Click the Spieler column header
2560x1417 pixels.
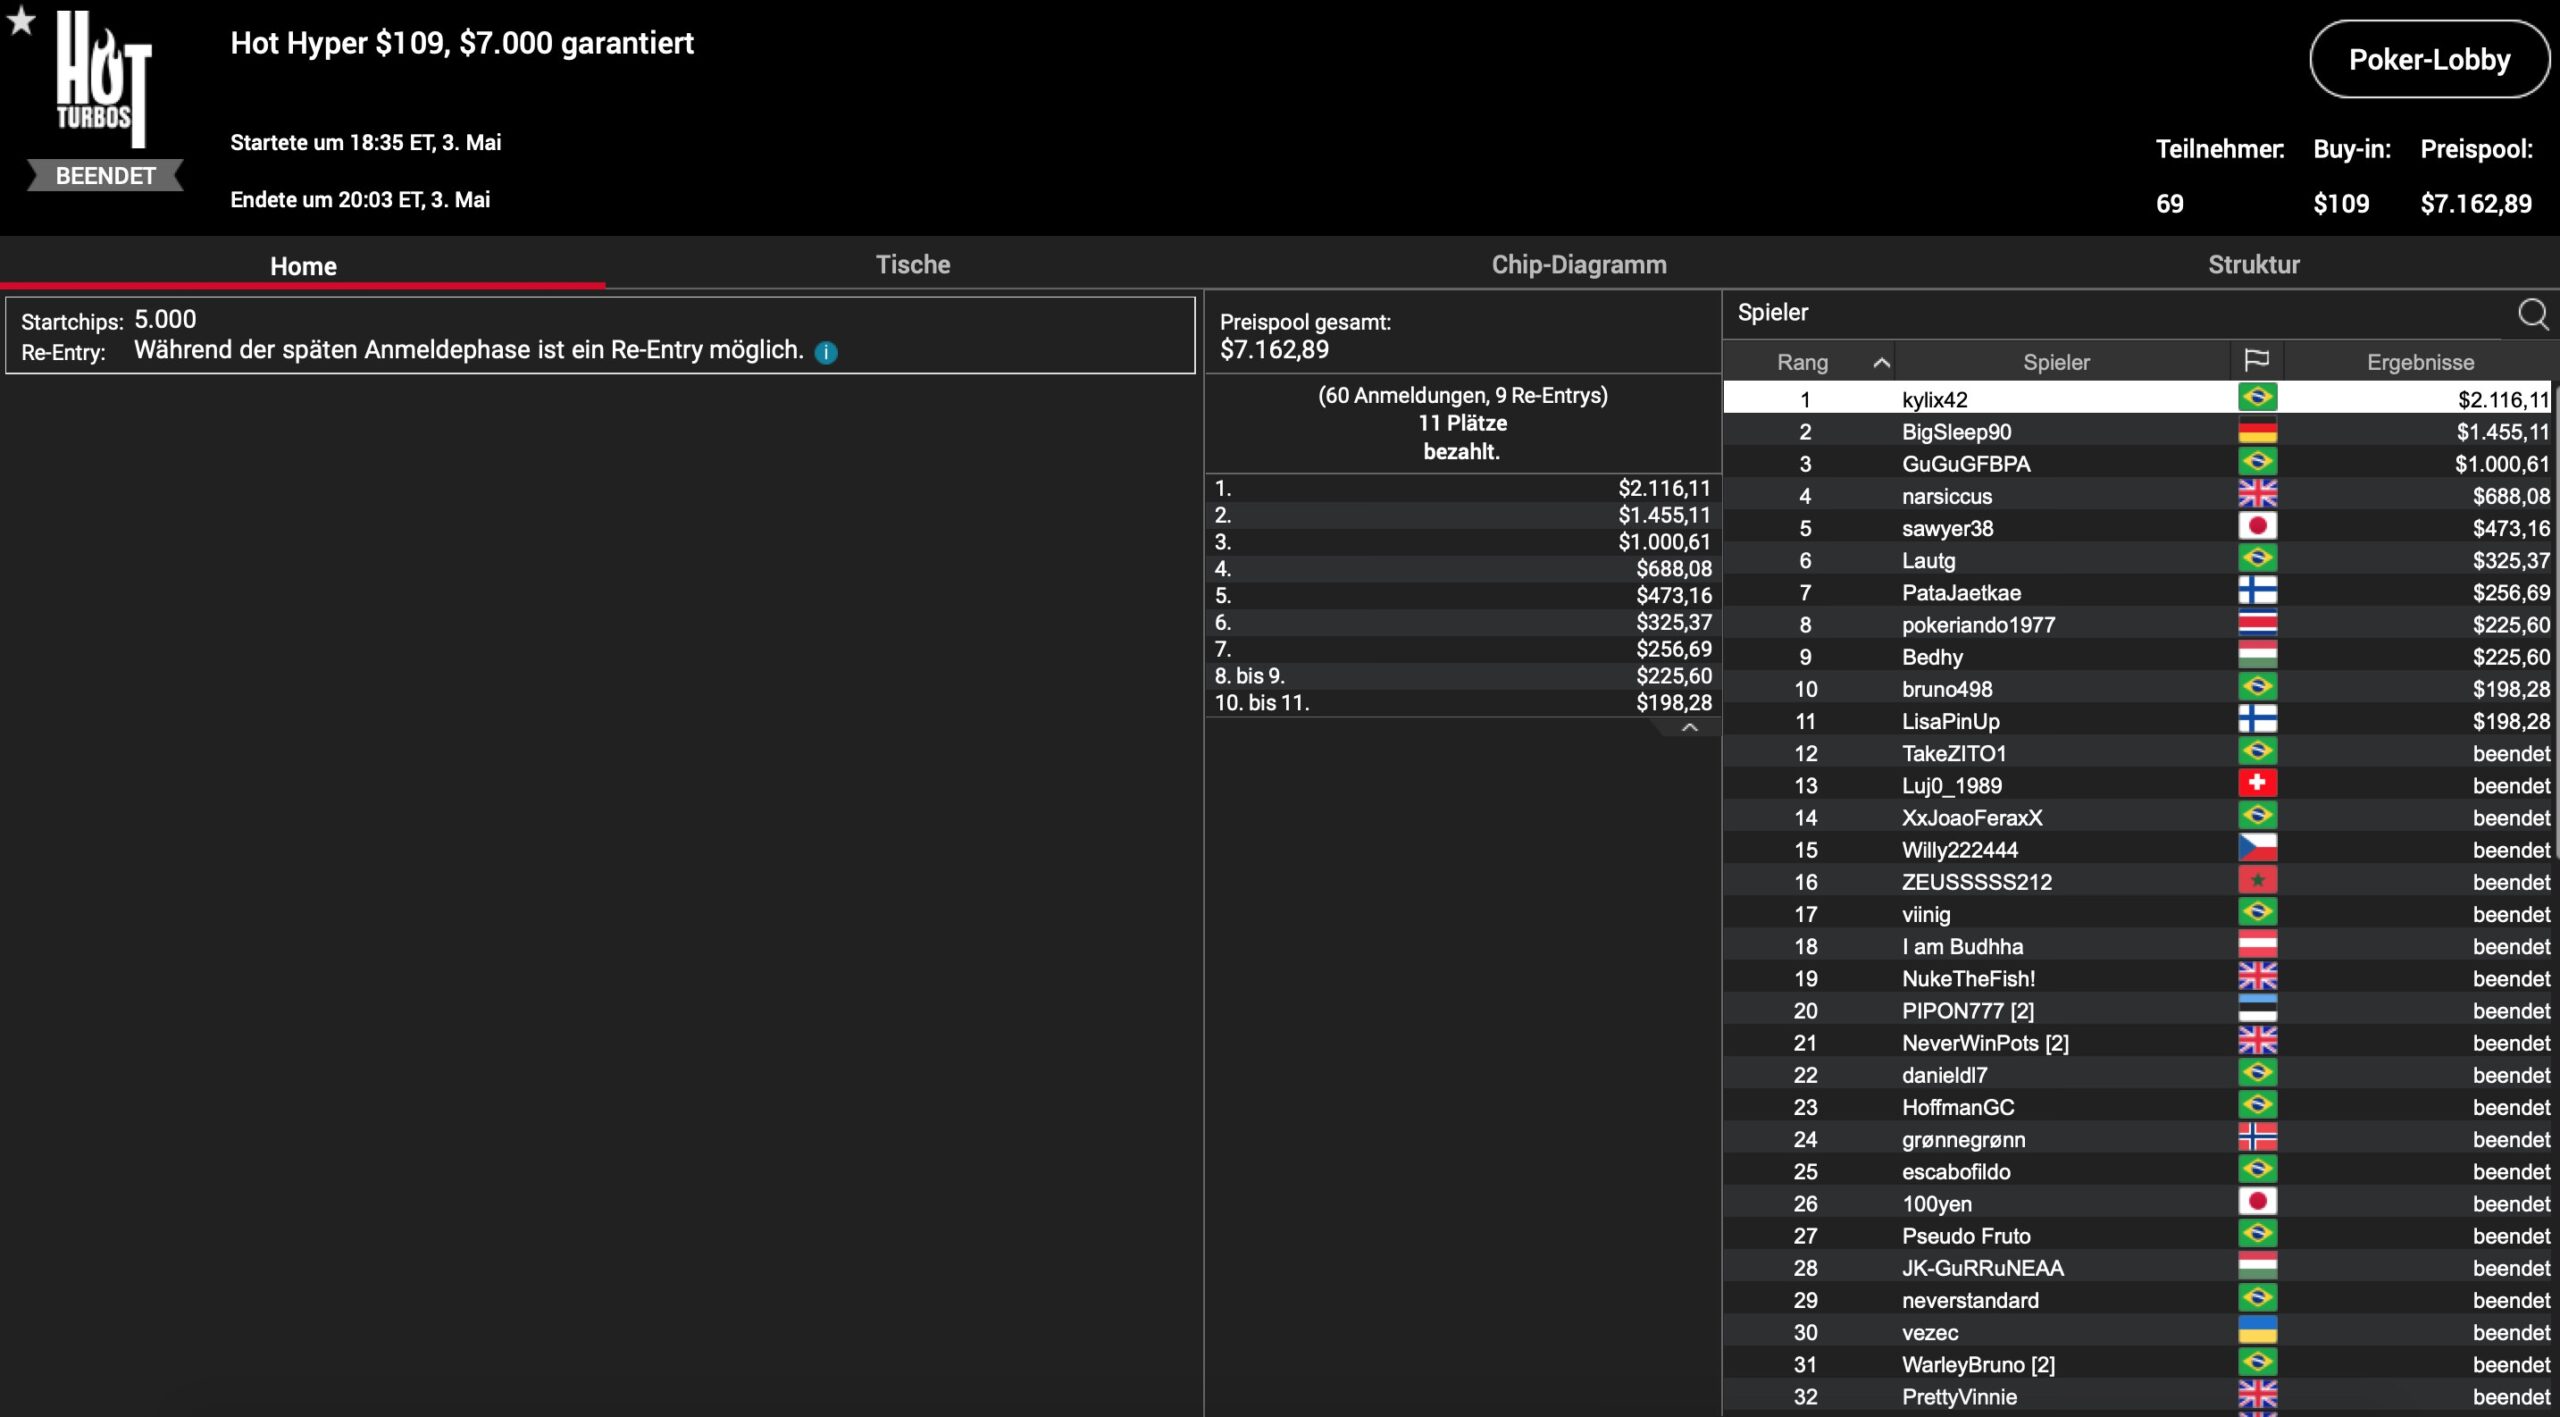[x=2056, y=362]
